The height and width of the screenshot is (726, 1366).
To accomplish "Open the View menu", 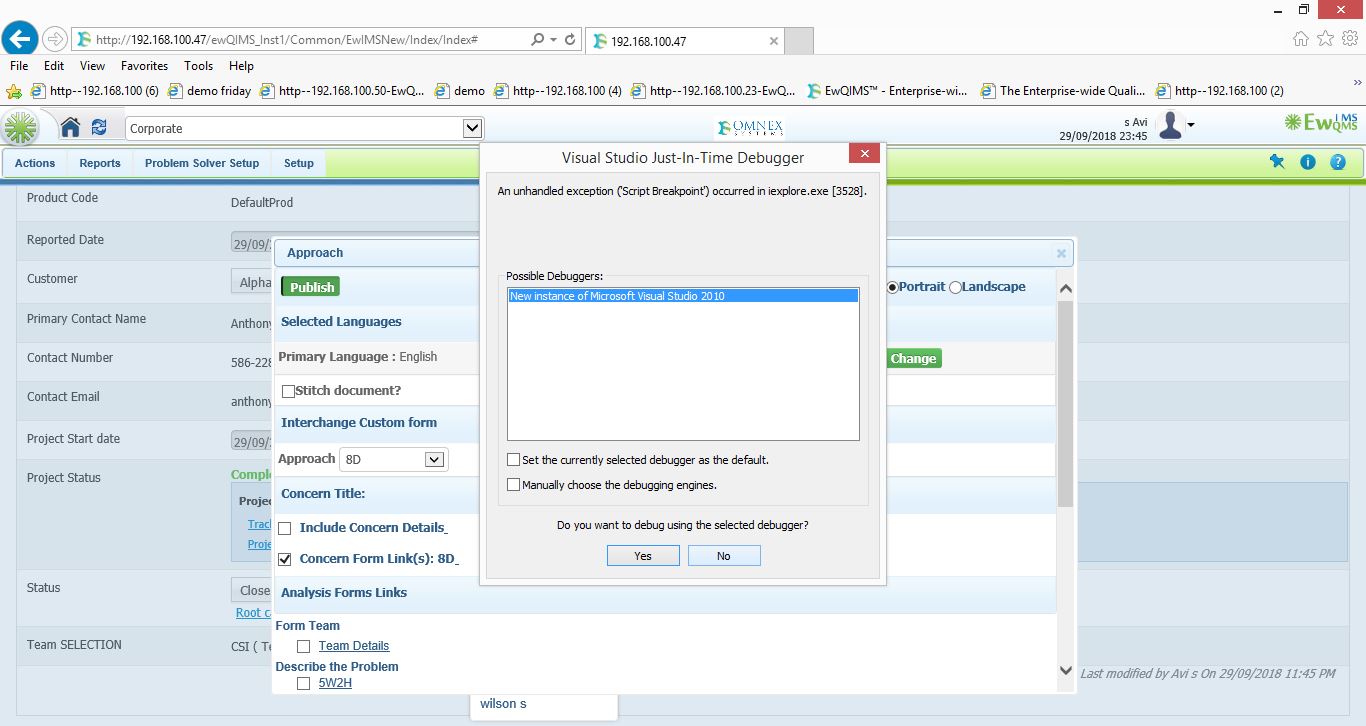I will (x=92, y=65).
